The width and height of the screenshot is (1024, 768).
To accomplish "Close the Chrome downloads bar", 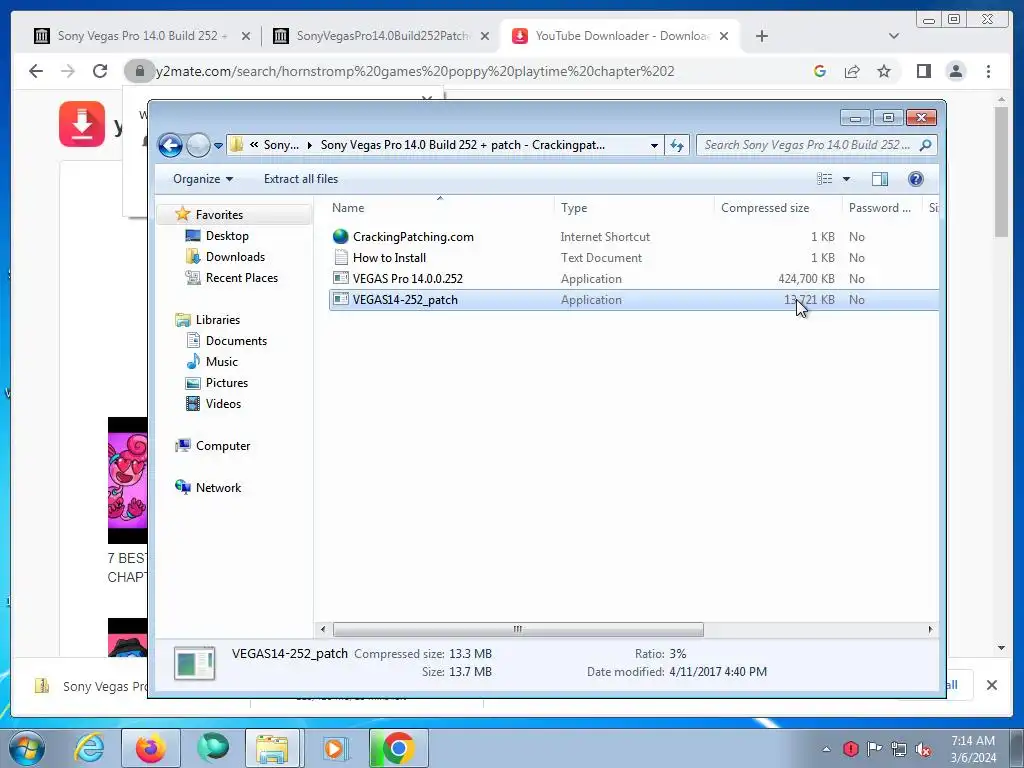I will (x=991, y=685).
